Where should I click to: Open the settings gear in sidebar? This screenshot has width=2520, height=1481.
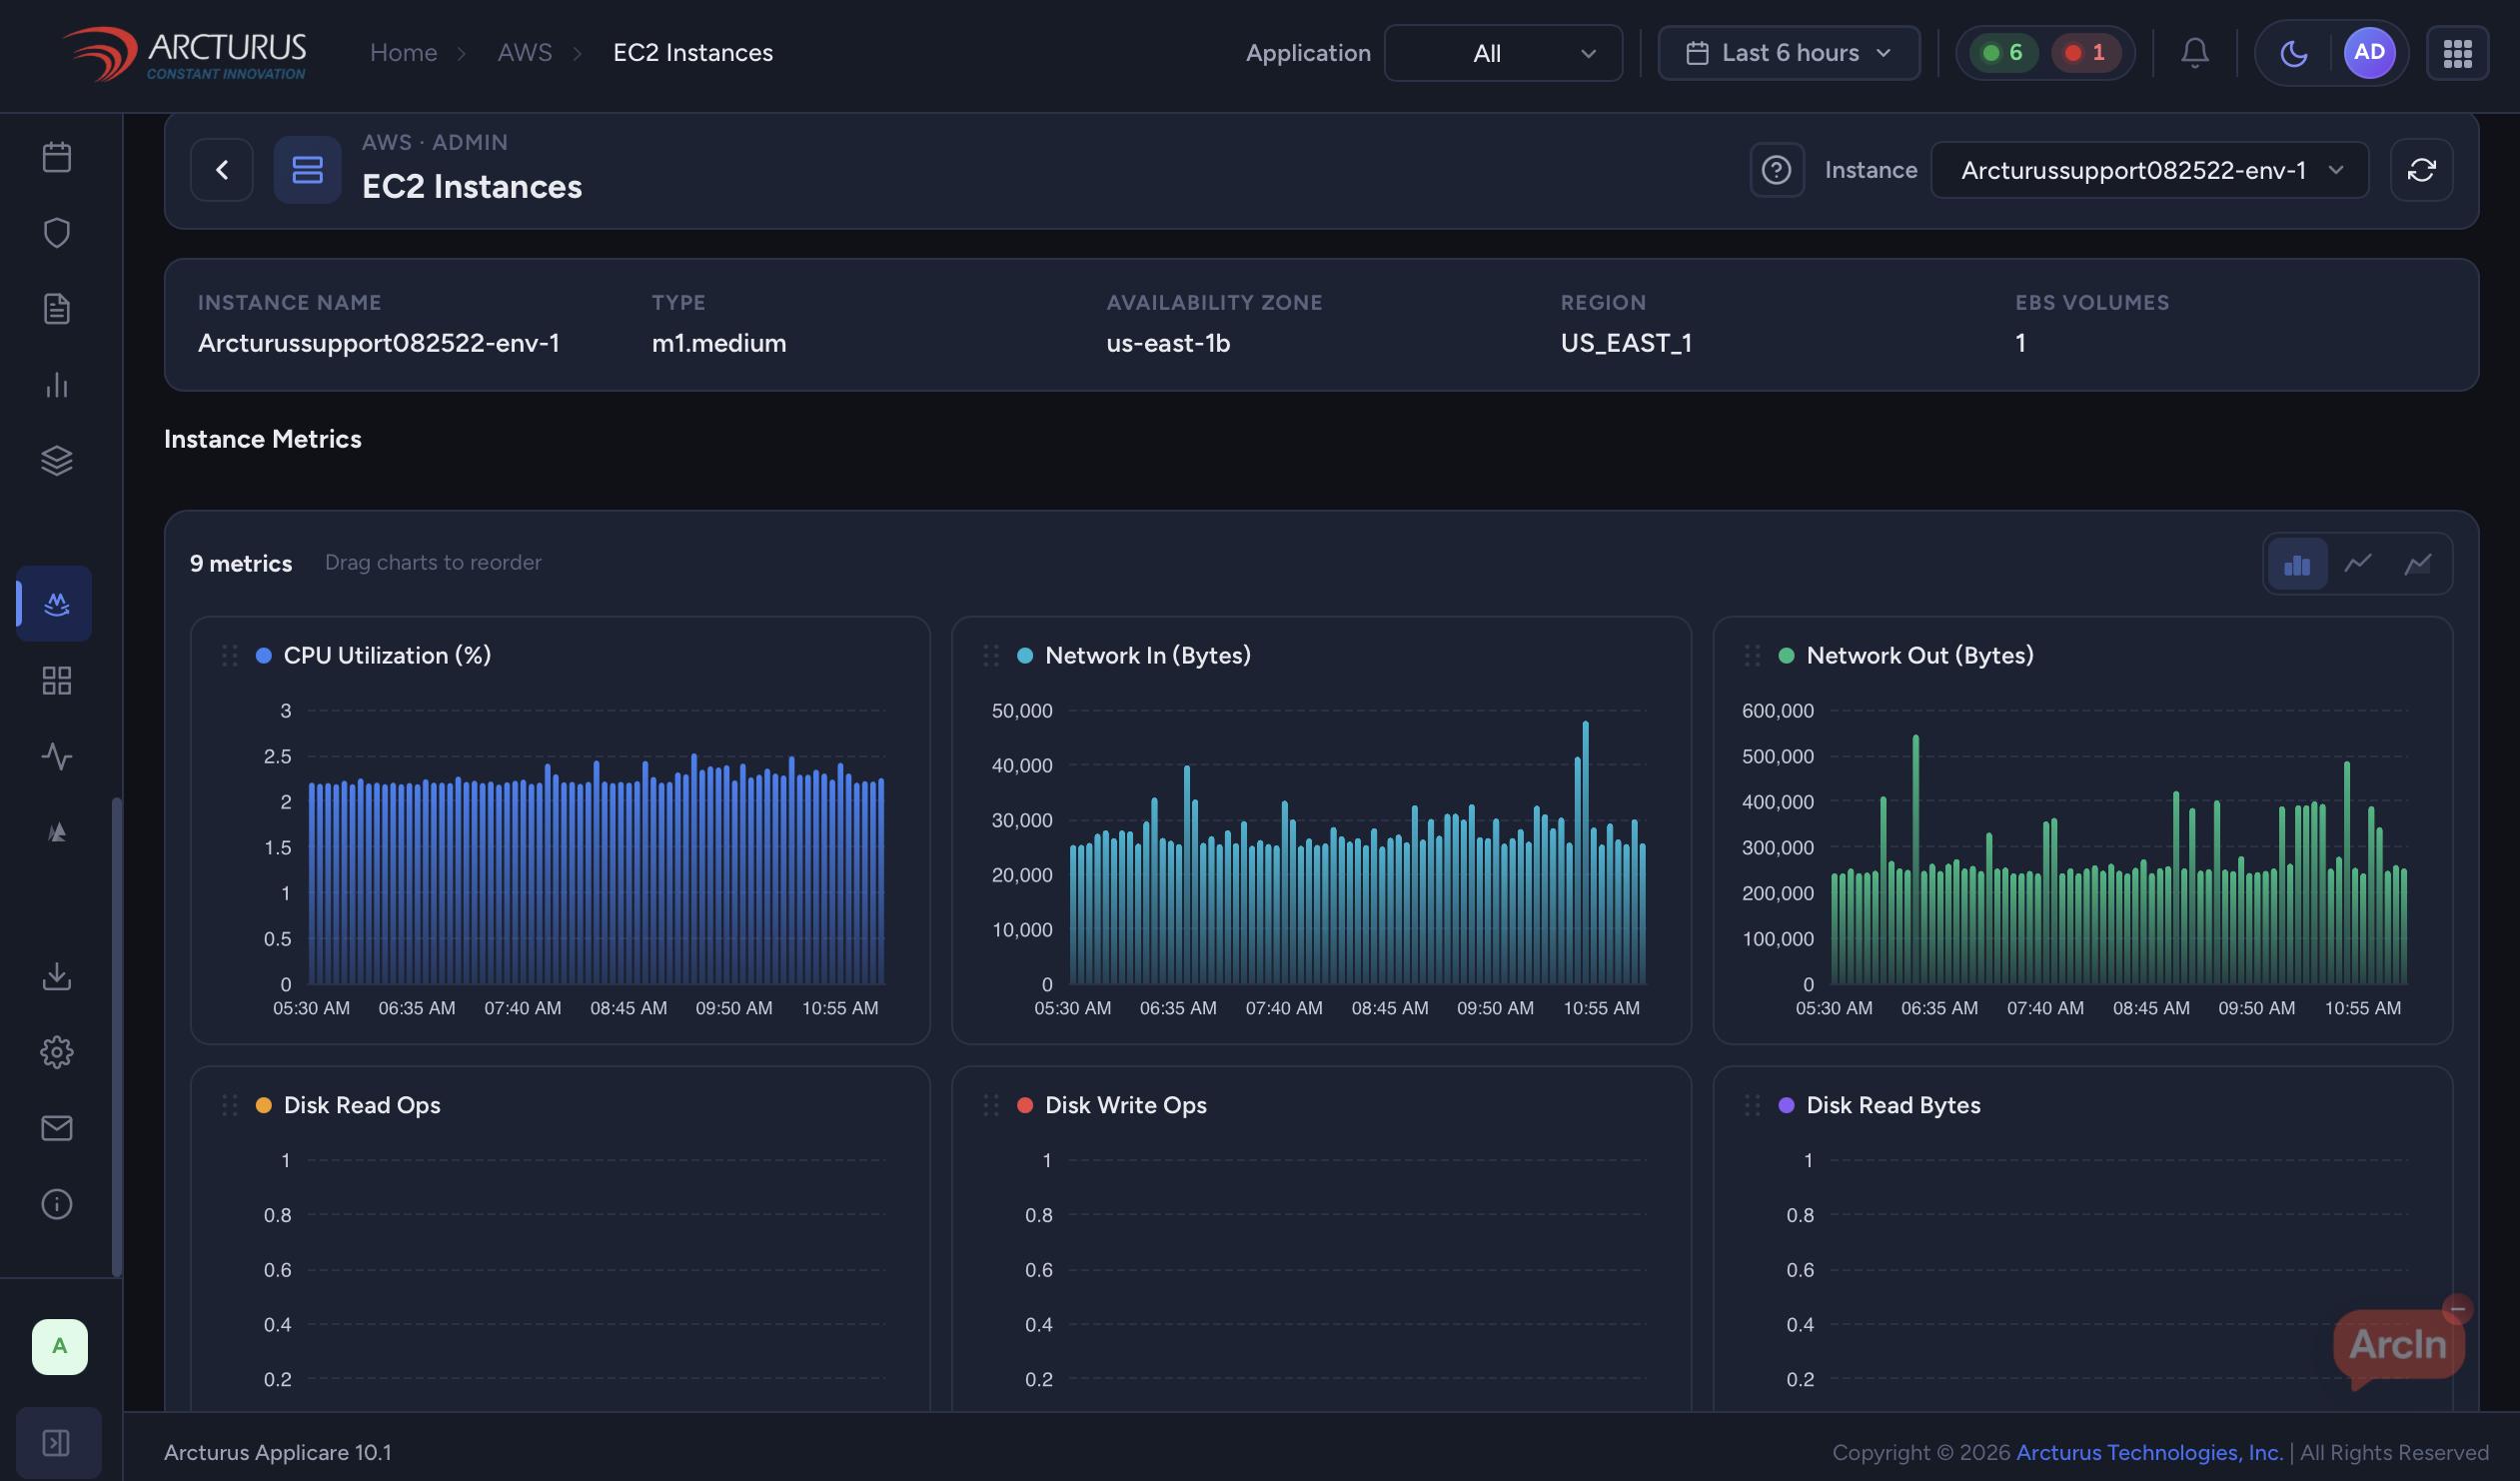57,1052
